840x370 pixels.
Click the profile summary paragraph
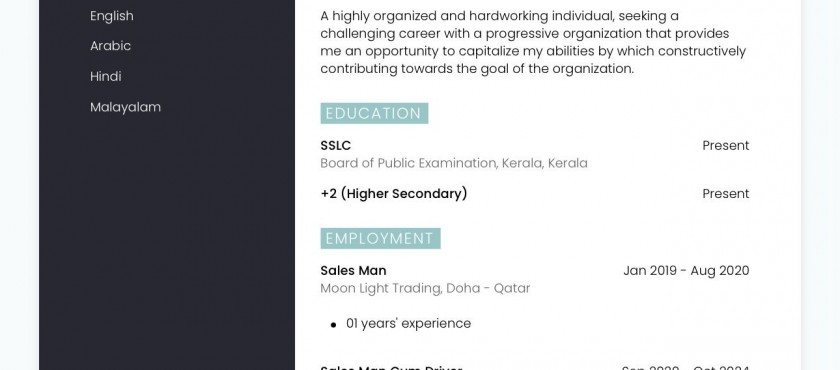[533, 42]
